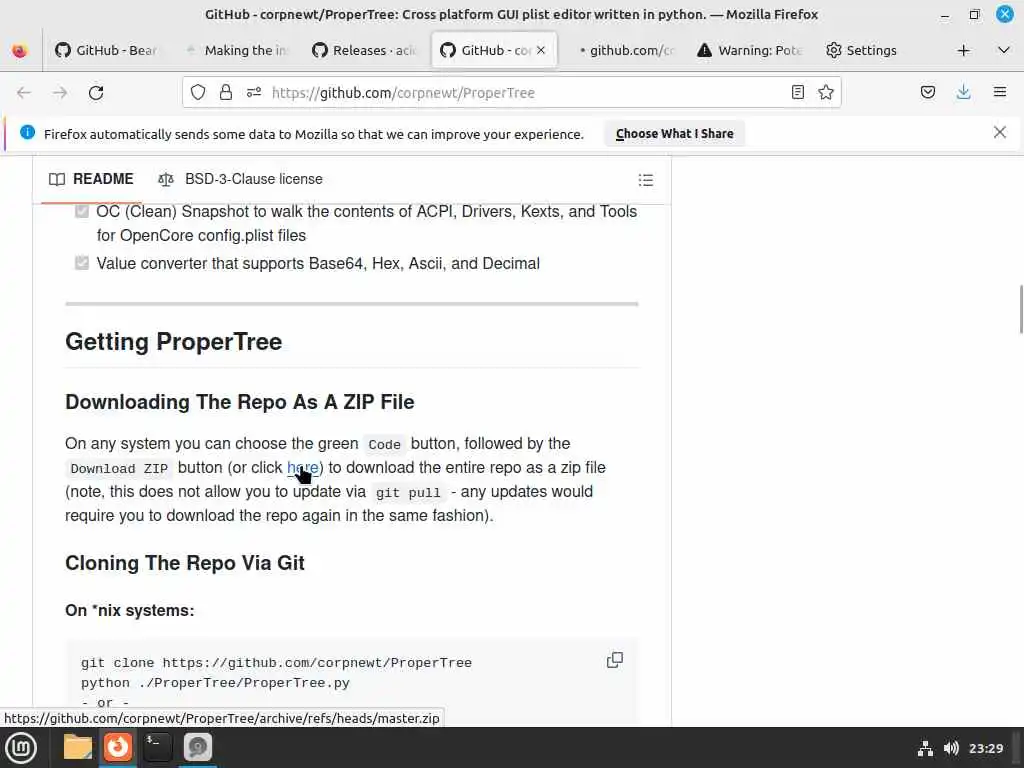Click the git clone command line text
The height and width of the screenshot is (768, 1024).
point(276,663)
